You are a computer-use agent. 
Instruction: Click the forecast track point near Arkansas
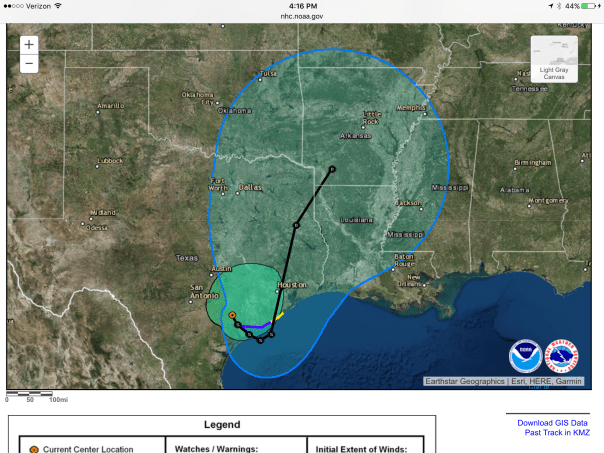pos(332,168)
